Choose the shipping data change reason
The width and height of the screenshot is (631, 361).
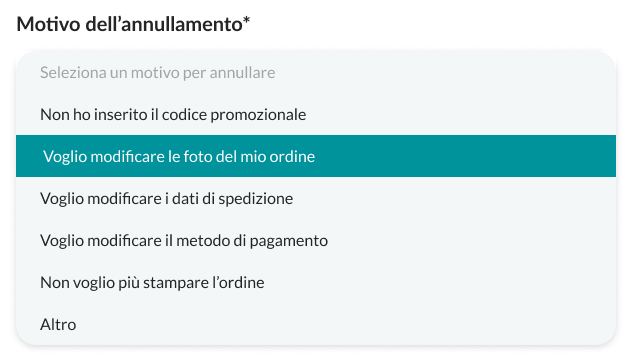click(316, 198)
